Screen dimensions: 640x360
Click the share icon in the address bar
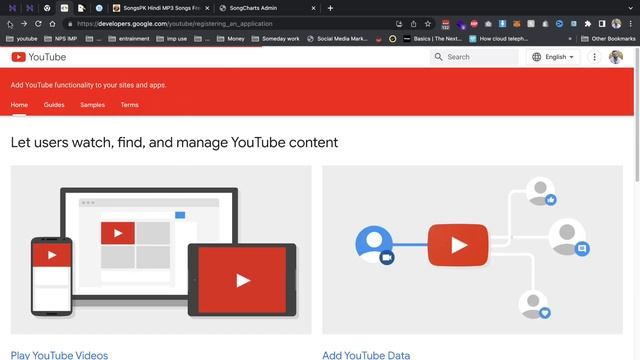coord(413,24)
